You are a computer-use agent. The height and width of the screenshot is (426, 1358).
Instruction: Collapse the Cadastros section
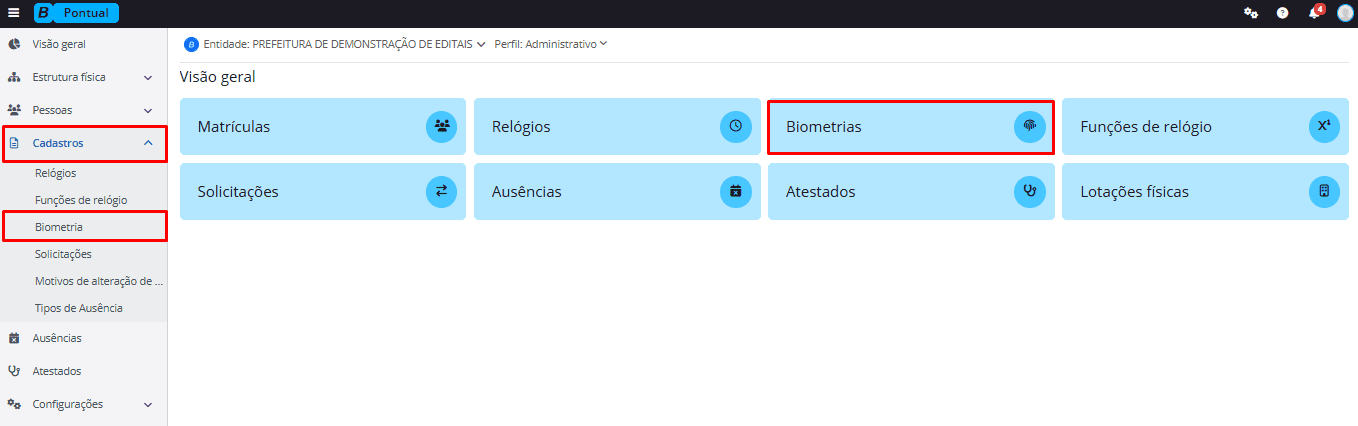(x=148, y=143)
